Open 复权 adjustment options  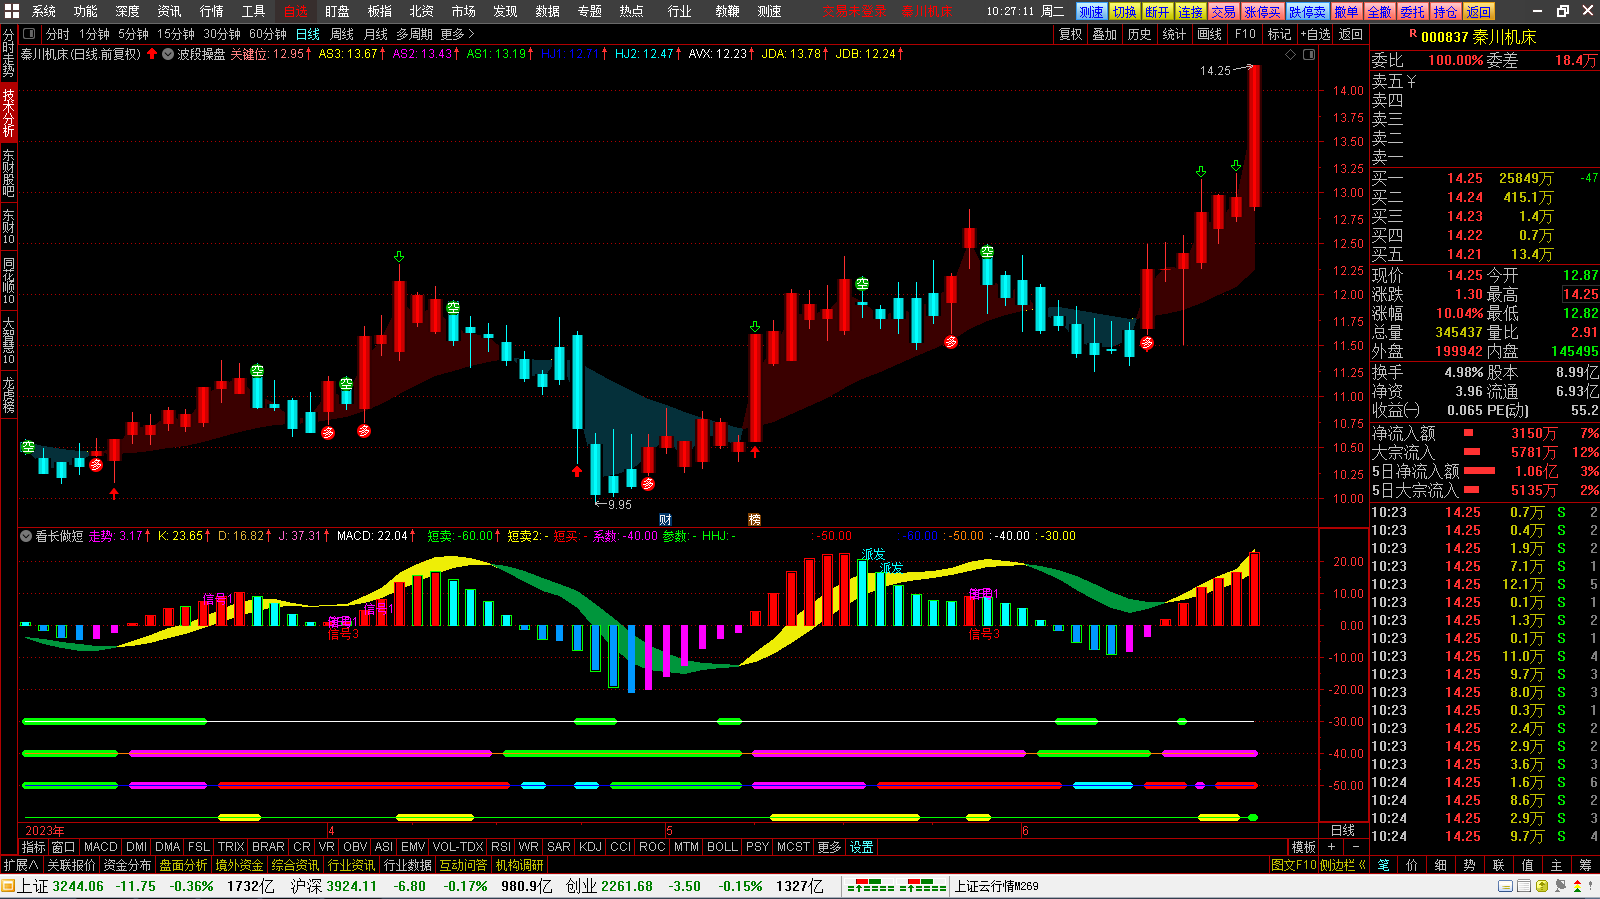pyautogui.click(x=1071, y=34)
